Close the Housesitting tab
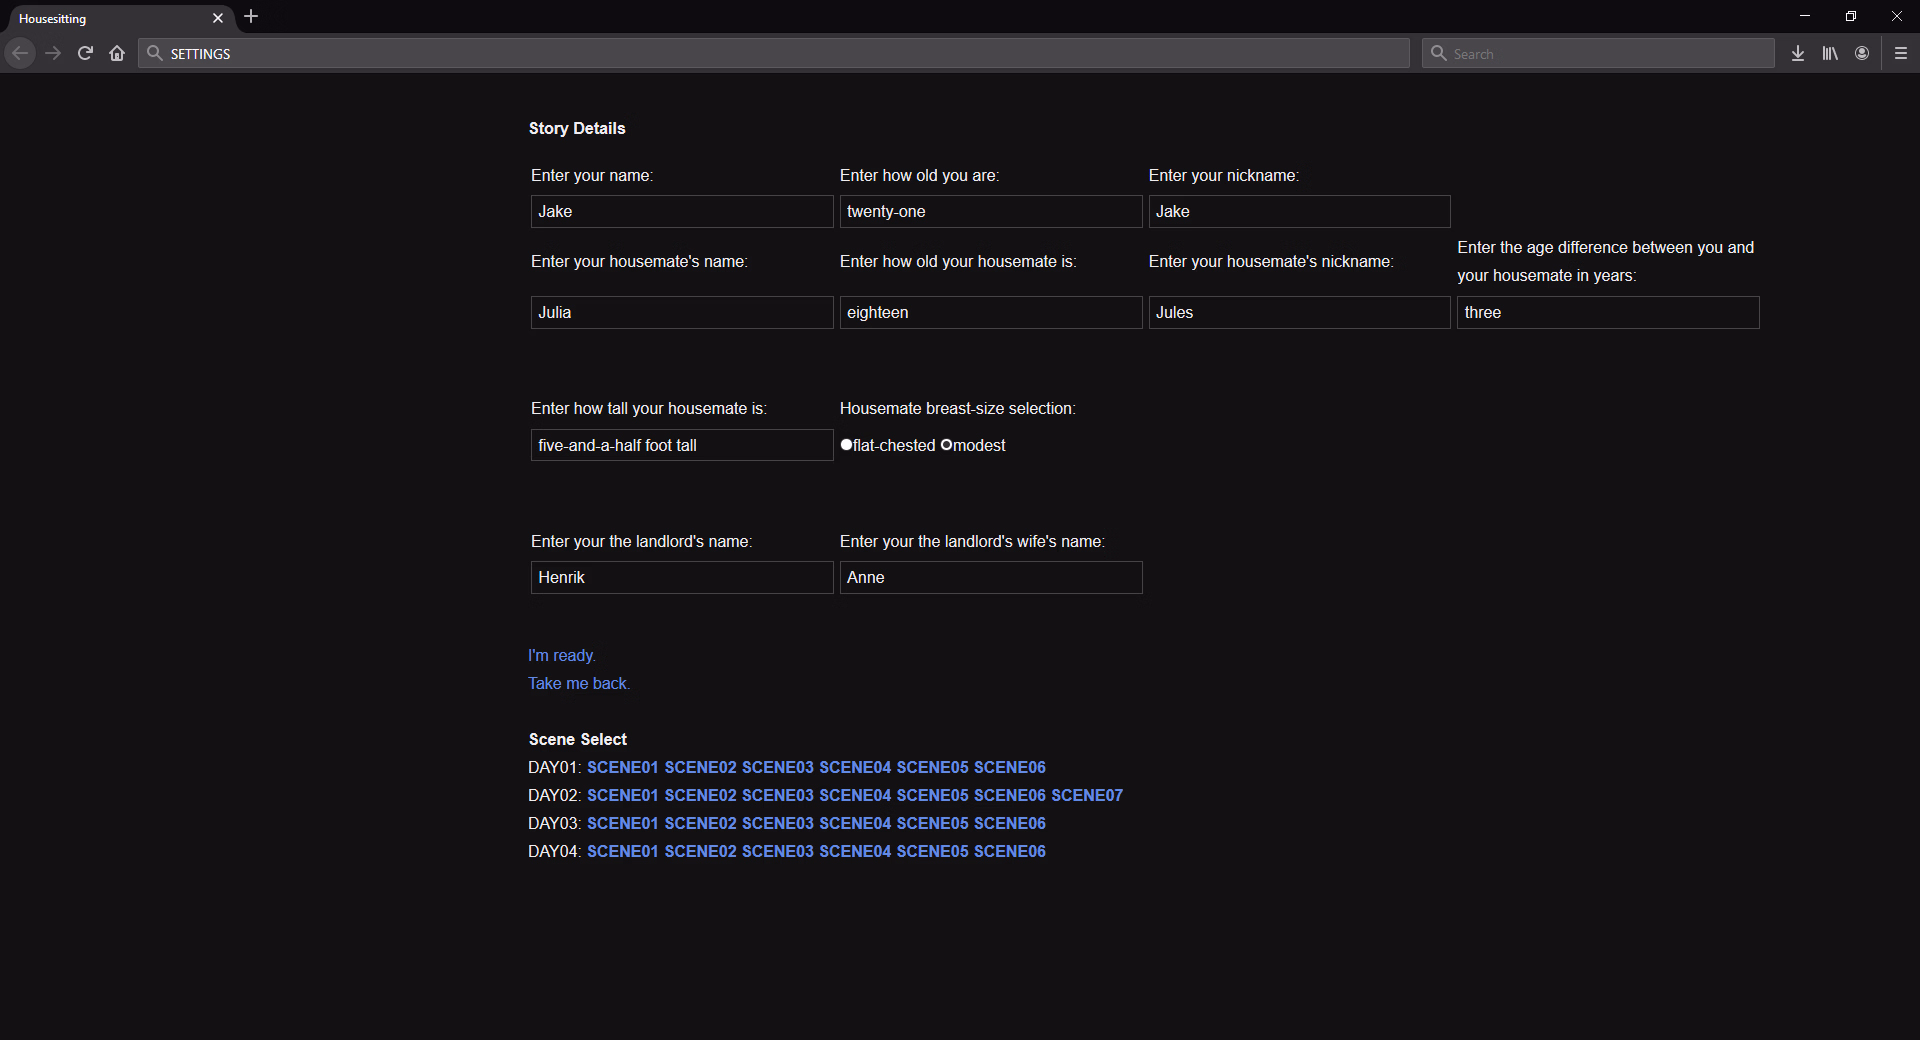The width and height of the screenshot is (1920, 1040). coord(217,17)
